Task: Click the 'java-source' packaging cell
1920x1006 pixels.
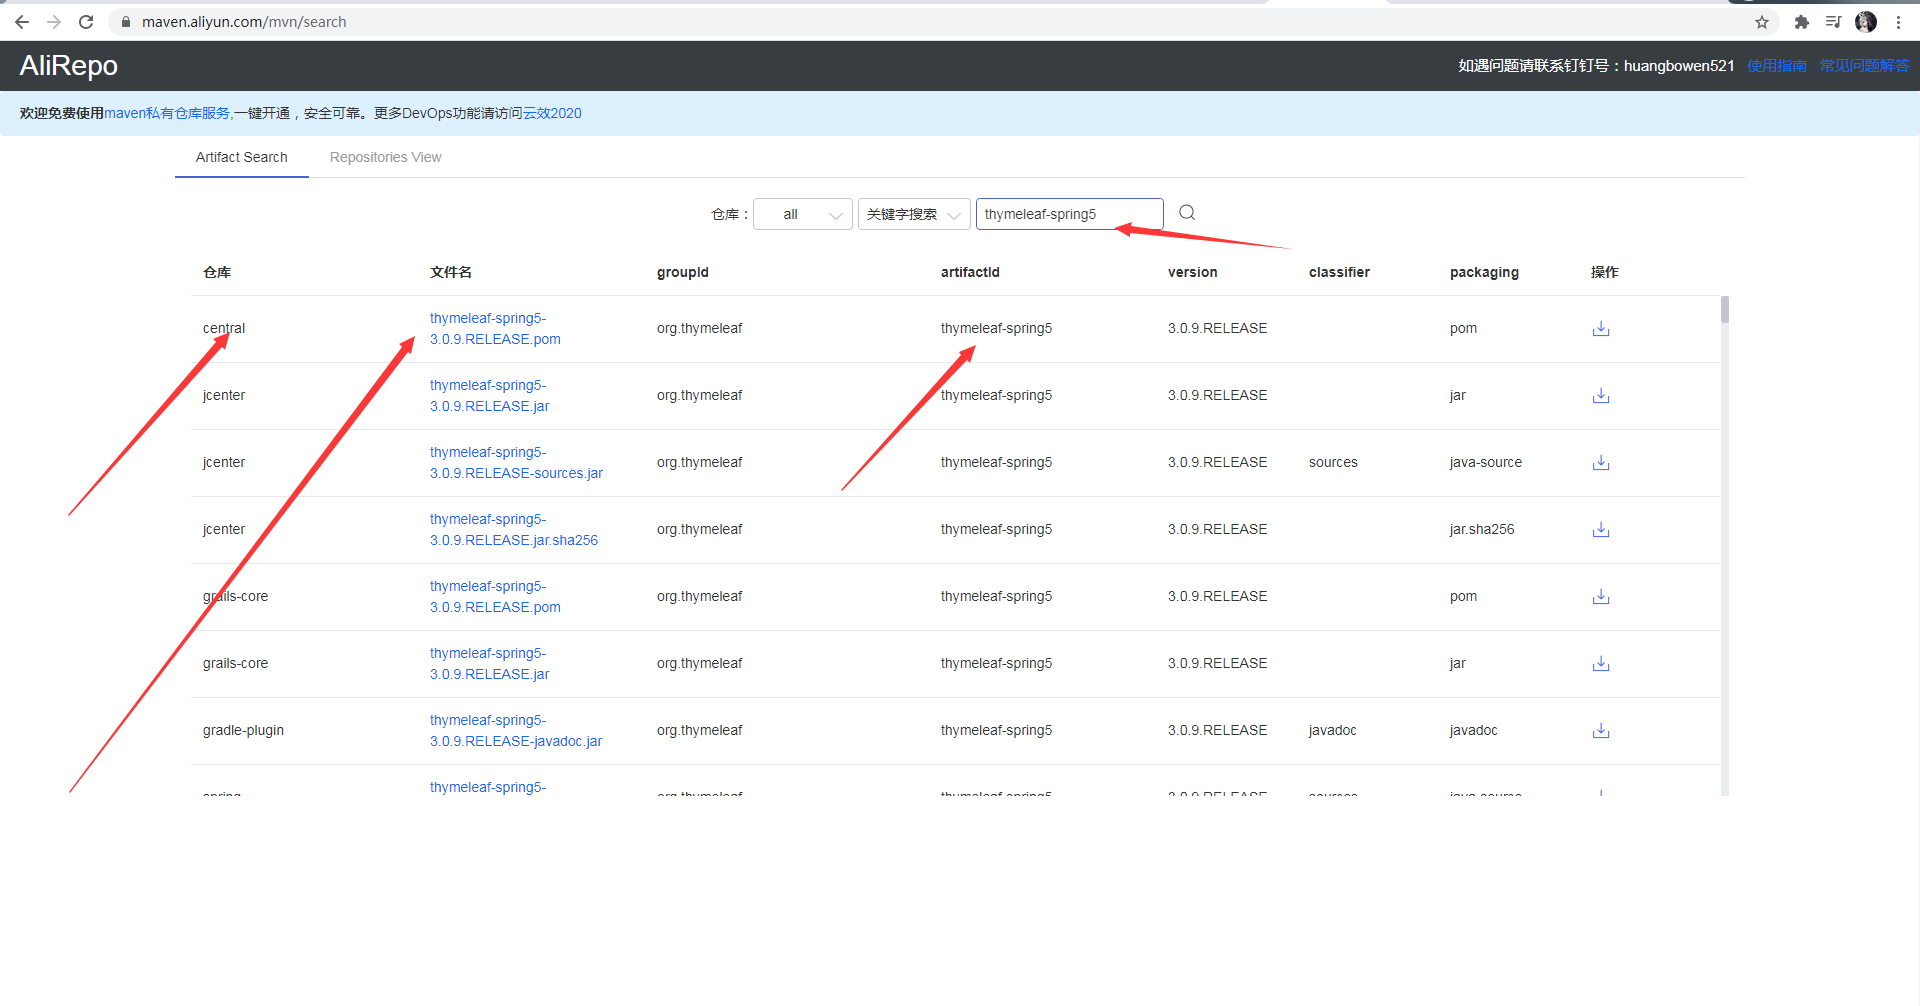Action: (1486, 462)
